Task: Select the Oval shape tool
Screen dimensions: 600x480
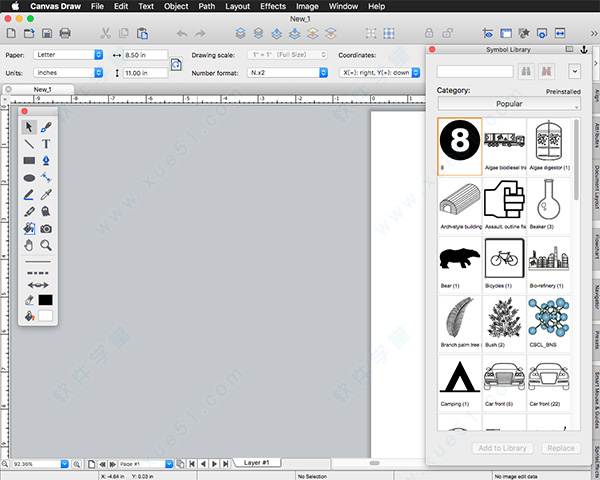Action: pyautogui.click(x=29, y=177)
